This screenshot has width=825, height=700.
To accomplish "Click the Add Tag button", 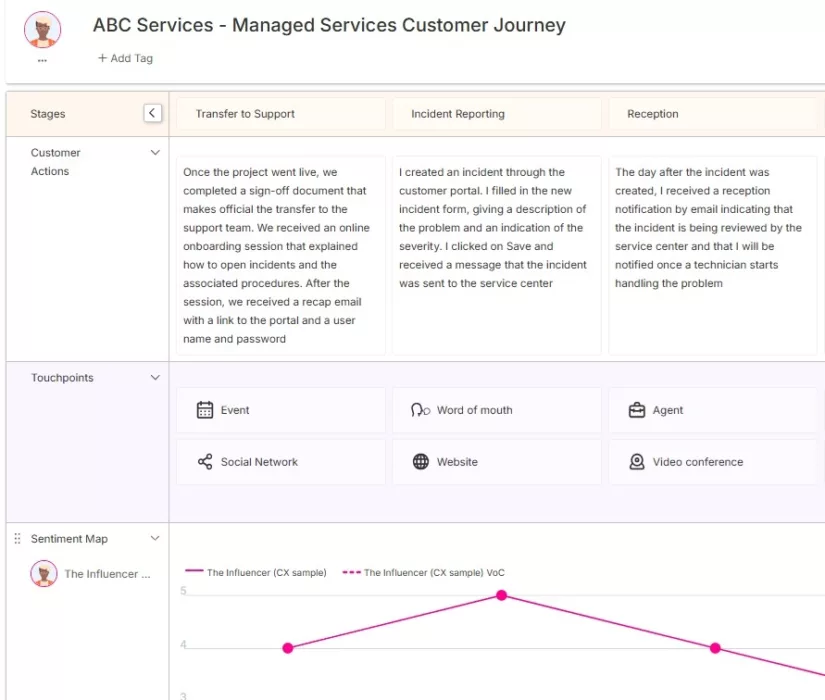I will (125, 58).
